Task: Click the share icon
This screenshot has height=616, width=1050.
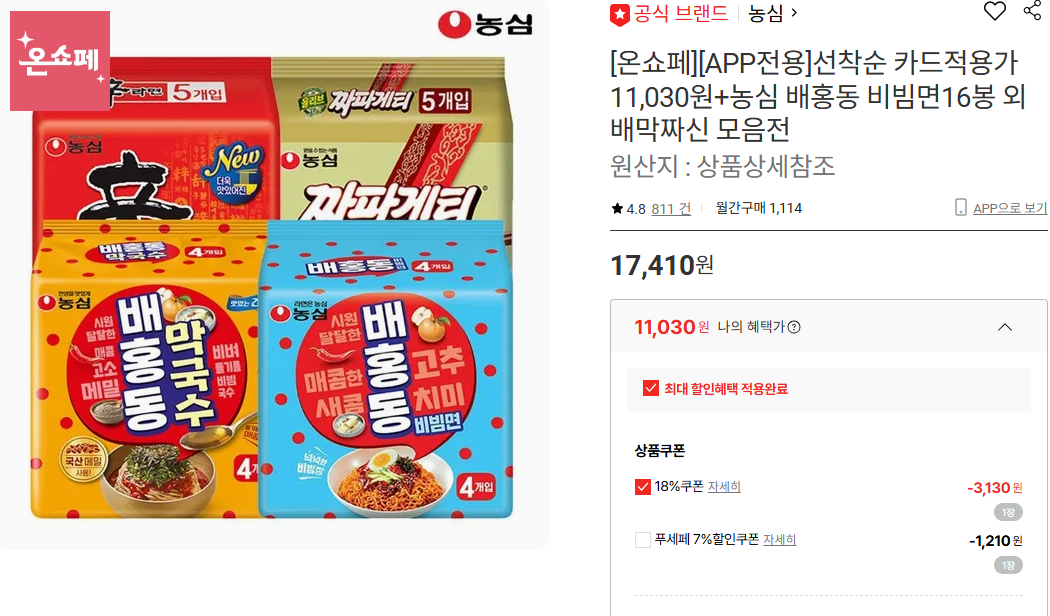Action: 1033,9
